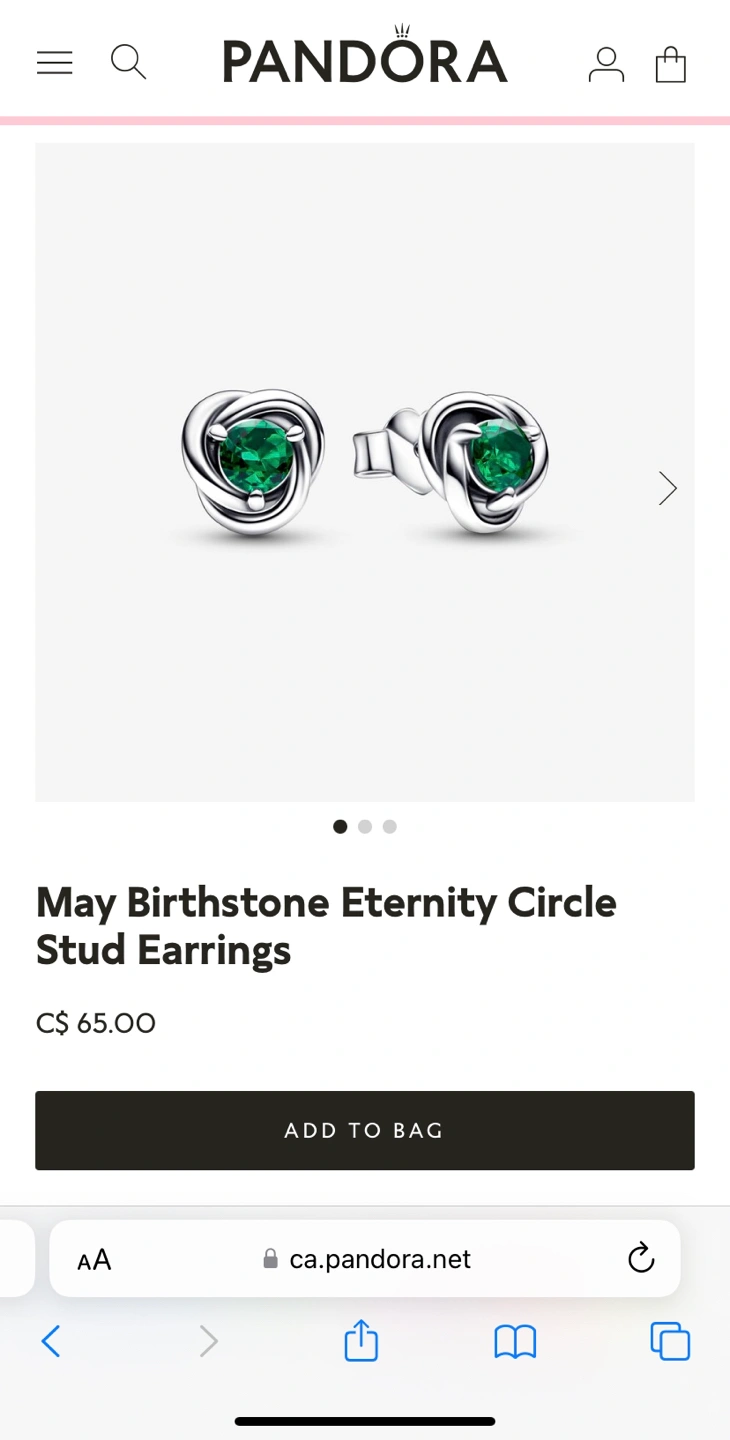This screenshot has height=1440, width=730.
Task: Tap the search magnifier icon
Action: tap(128, 62)
